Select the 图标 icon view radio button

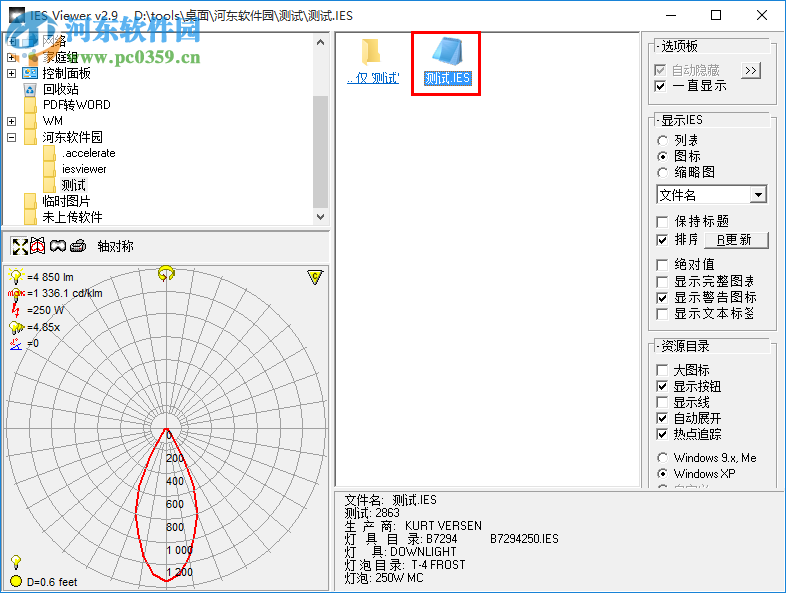(662, 156)
